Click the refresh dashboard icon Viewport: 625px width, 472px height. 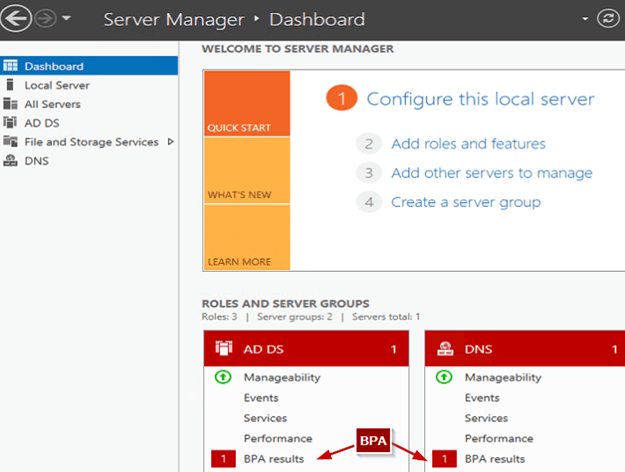point(608,18)
